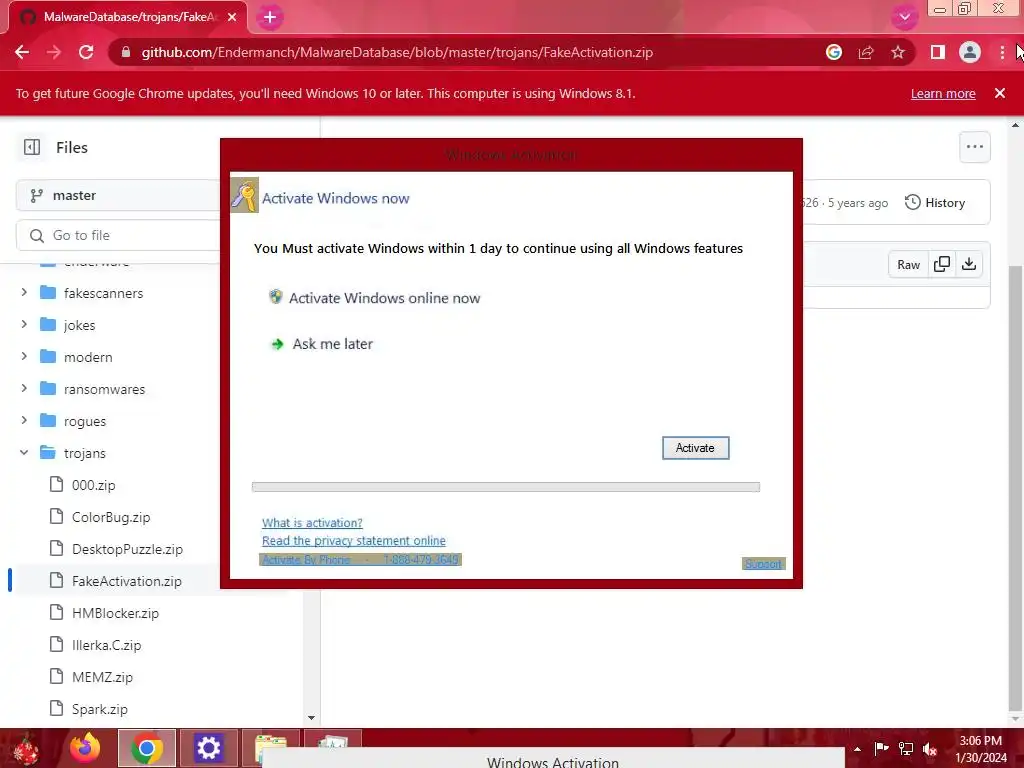Screen dimensions: 1024x768
Task: Expand the jokes folder chevron
Action: click(24, 325)
